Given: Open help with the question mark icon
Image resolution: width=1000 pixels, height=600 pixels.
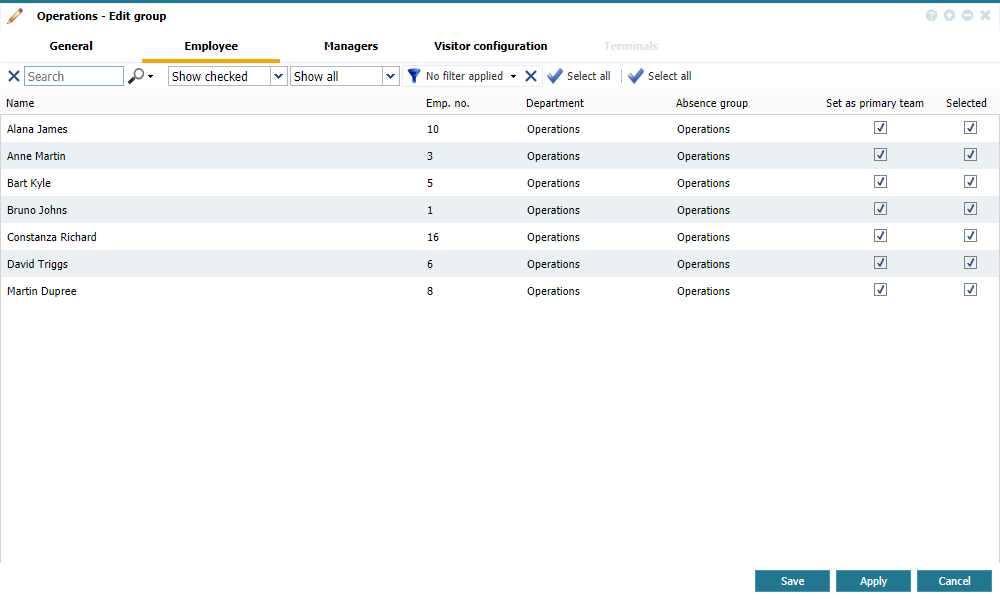Looking at the screenshot, I should pyautogui.click(x=931, y=16).
